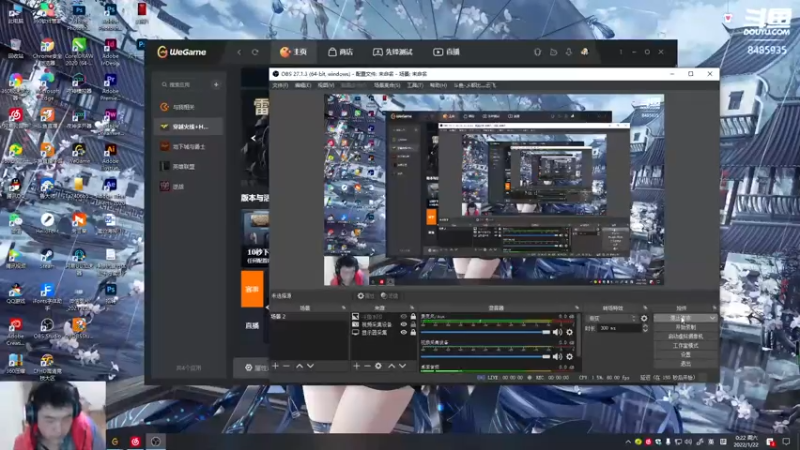Open 视频采集设备 mixer settings gear
Viewport: 800px width, 450px height.
coord(569,357)
